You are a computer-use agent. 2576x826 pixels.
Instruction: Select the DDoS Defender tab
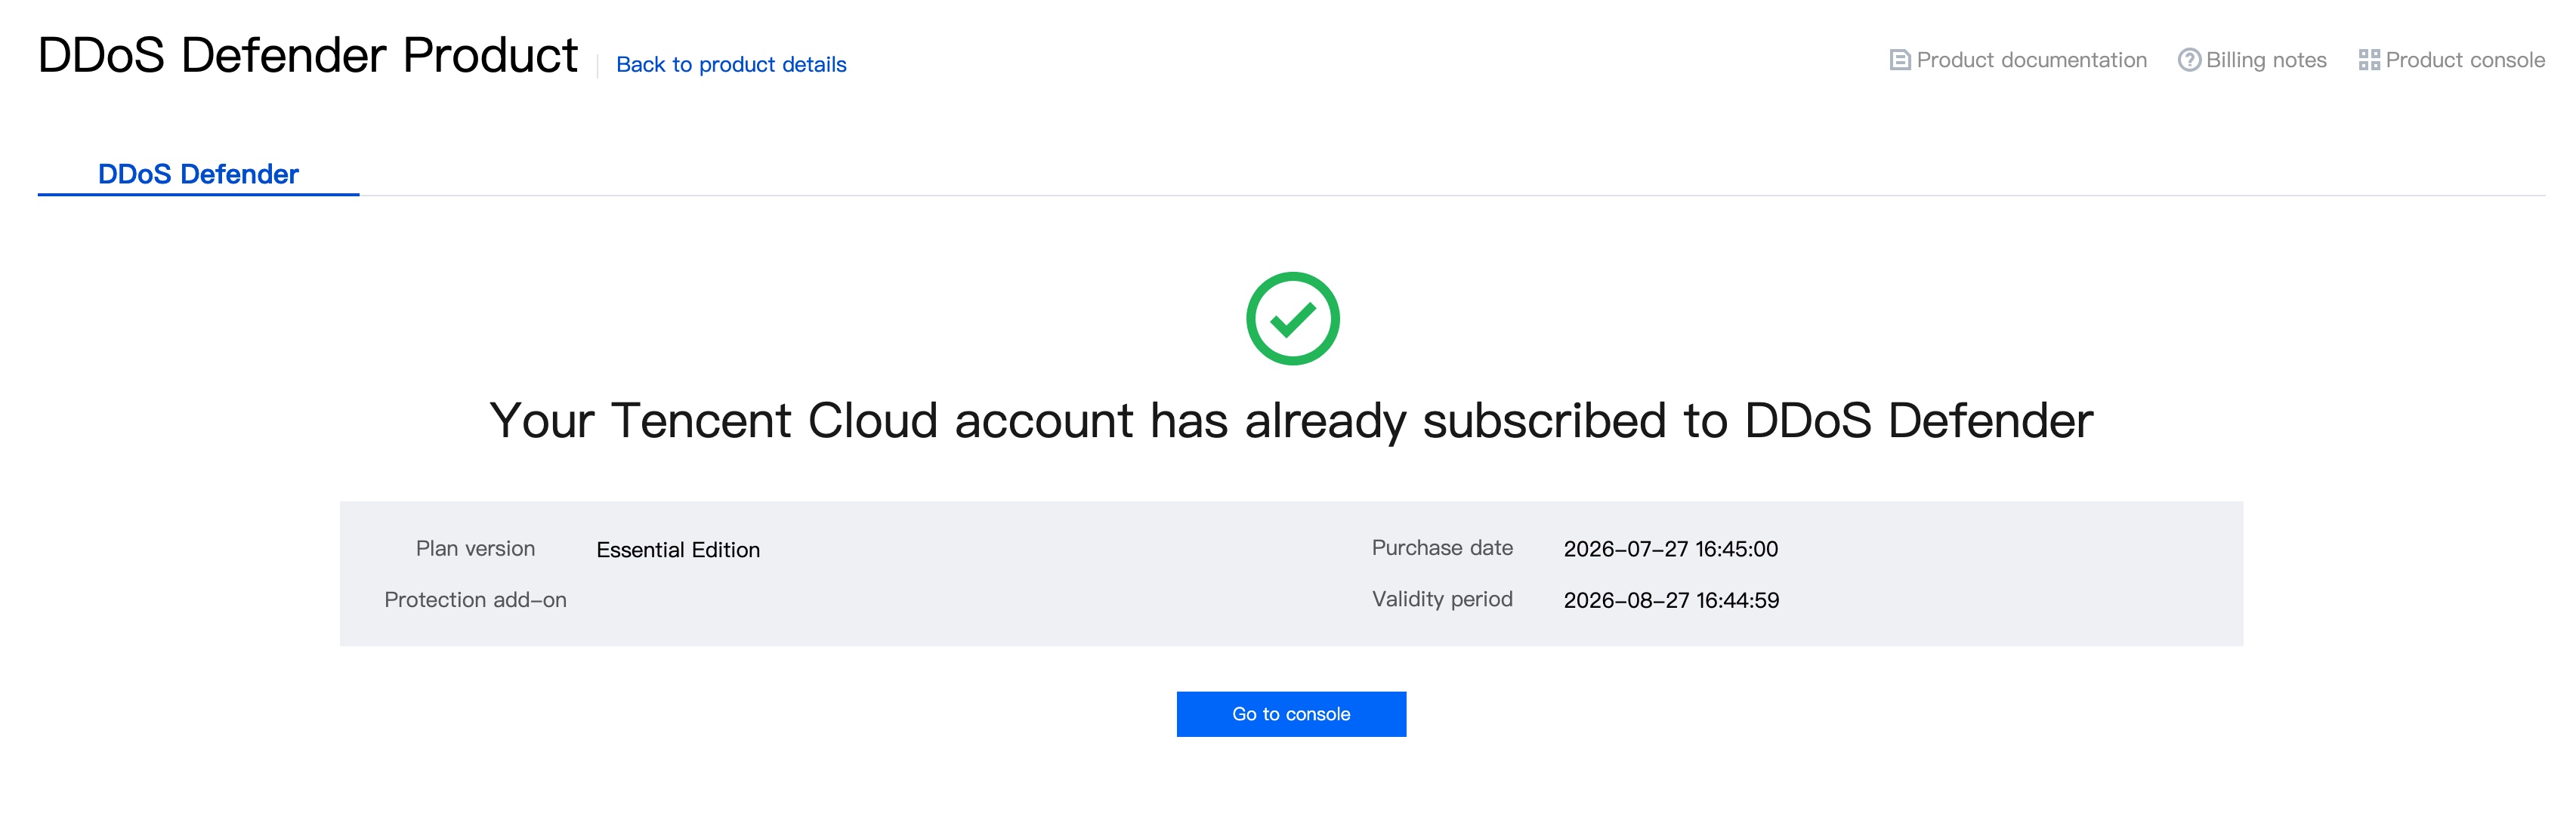click(198, 174)
